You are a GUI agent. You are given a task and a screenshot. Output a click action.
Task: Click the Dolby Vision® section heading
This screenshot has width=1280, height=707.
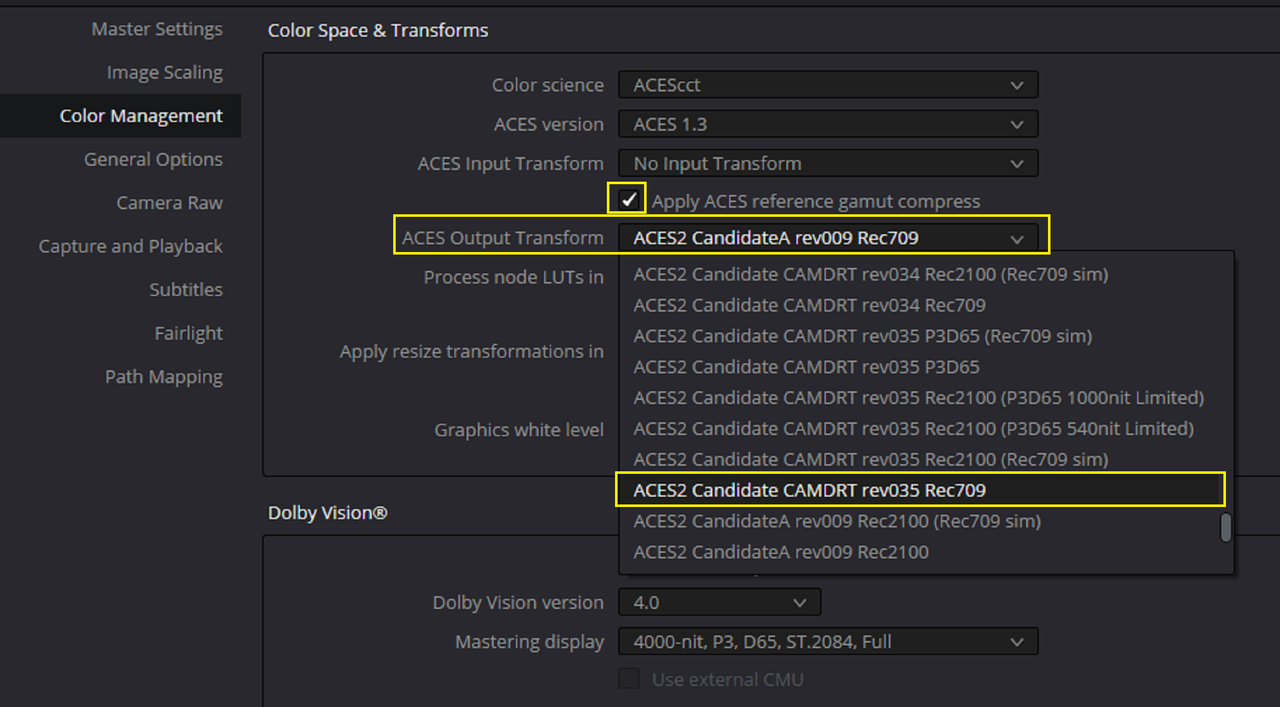click(x=328, y=513)
